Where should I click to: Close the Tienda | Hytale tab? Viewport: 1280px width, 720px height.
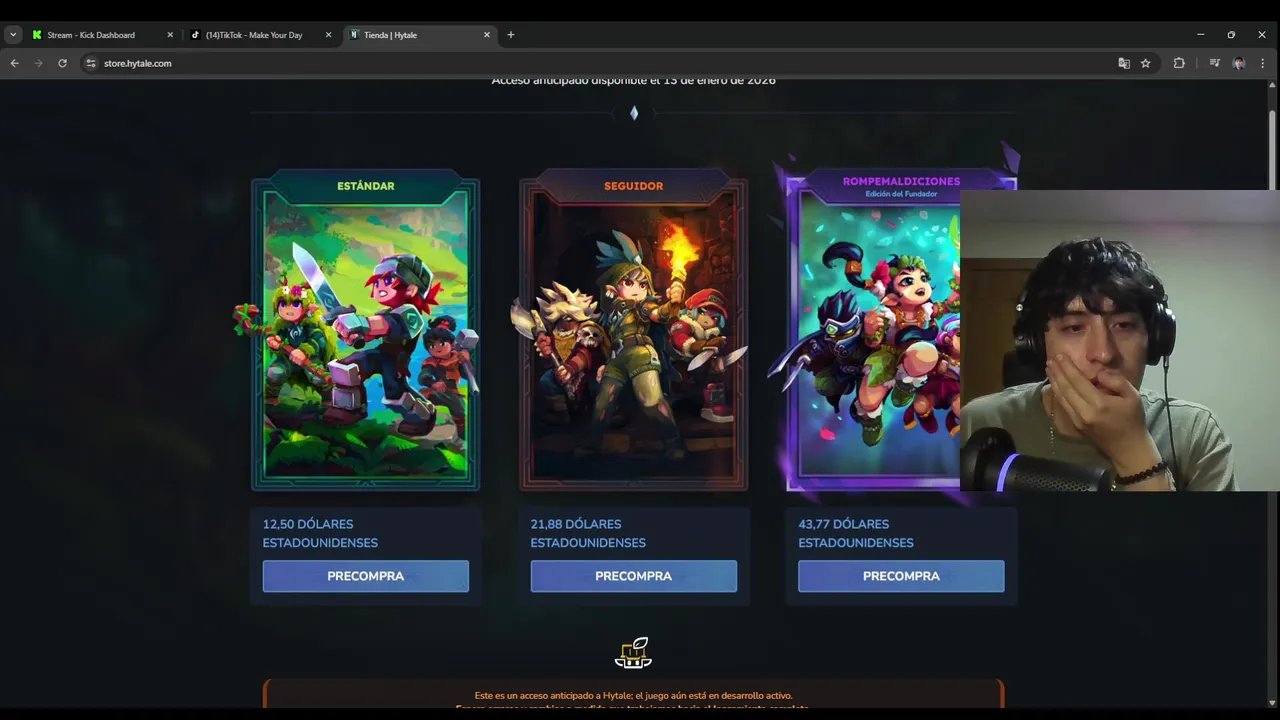tap(487, 35)
